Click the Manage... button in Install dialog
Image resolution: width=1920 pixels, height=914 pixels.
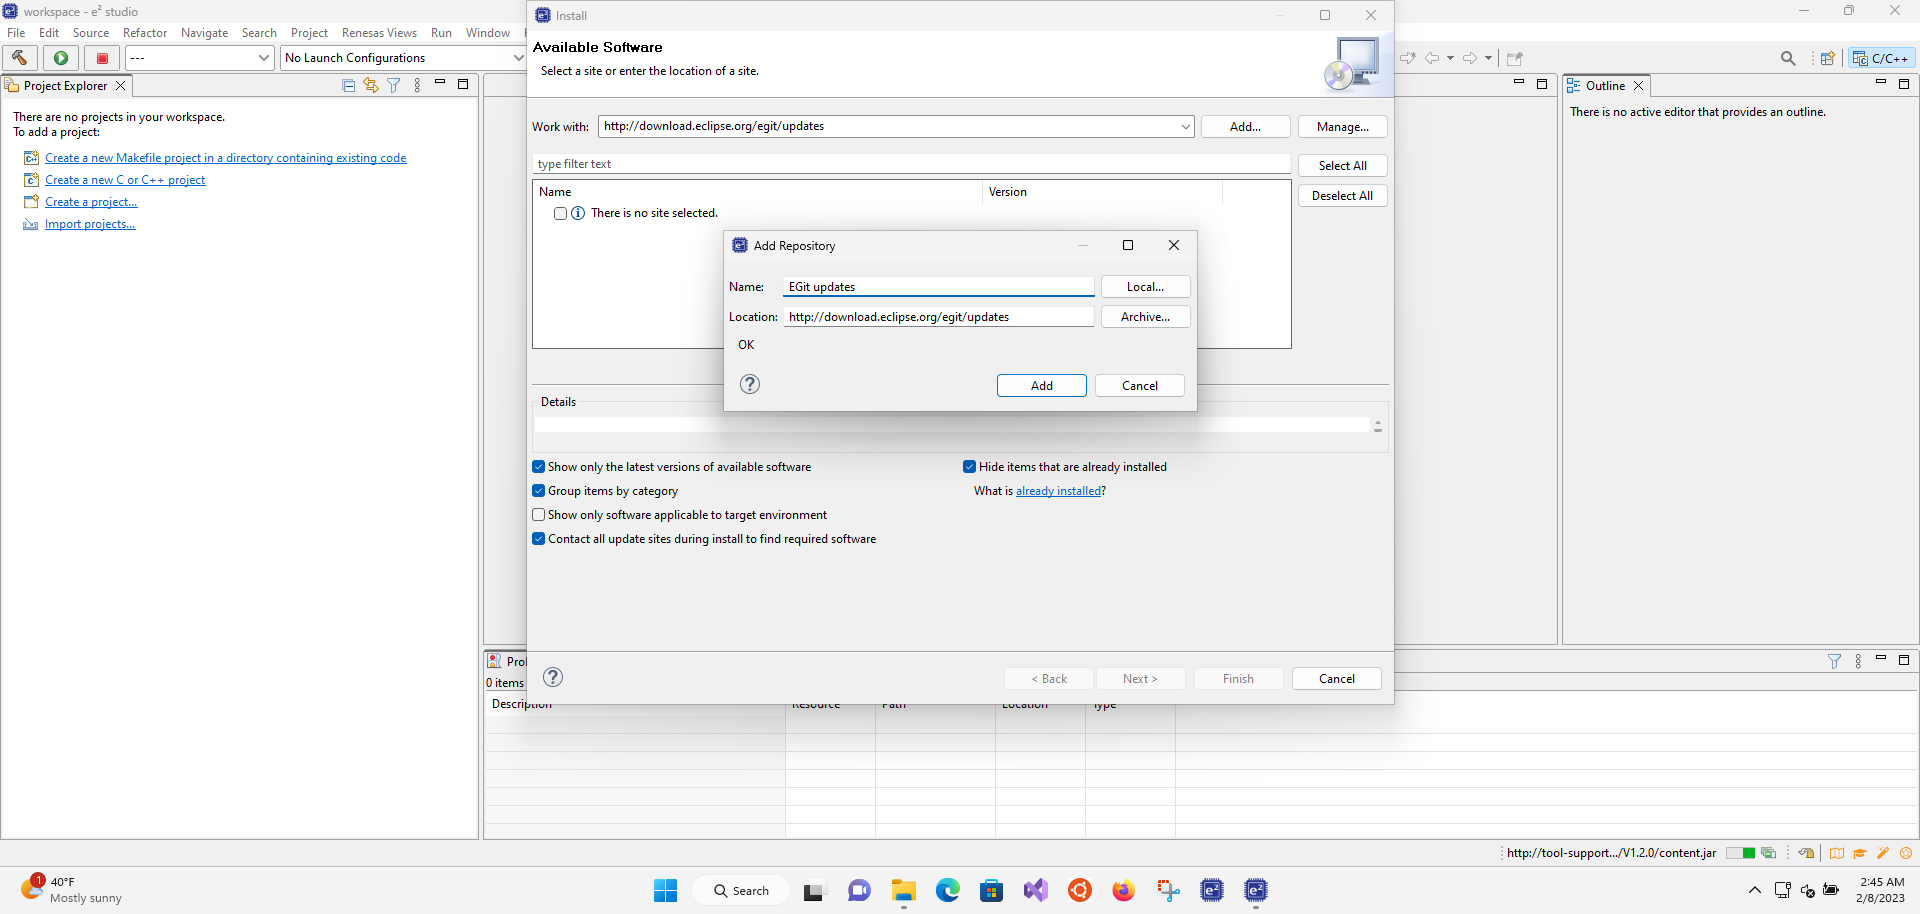(1342, 127)
